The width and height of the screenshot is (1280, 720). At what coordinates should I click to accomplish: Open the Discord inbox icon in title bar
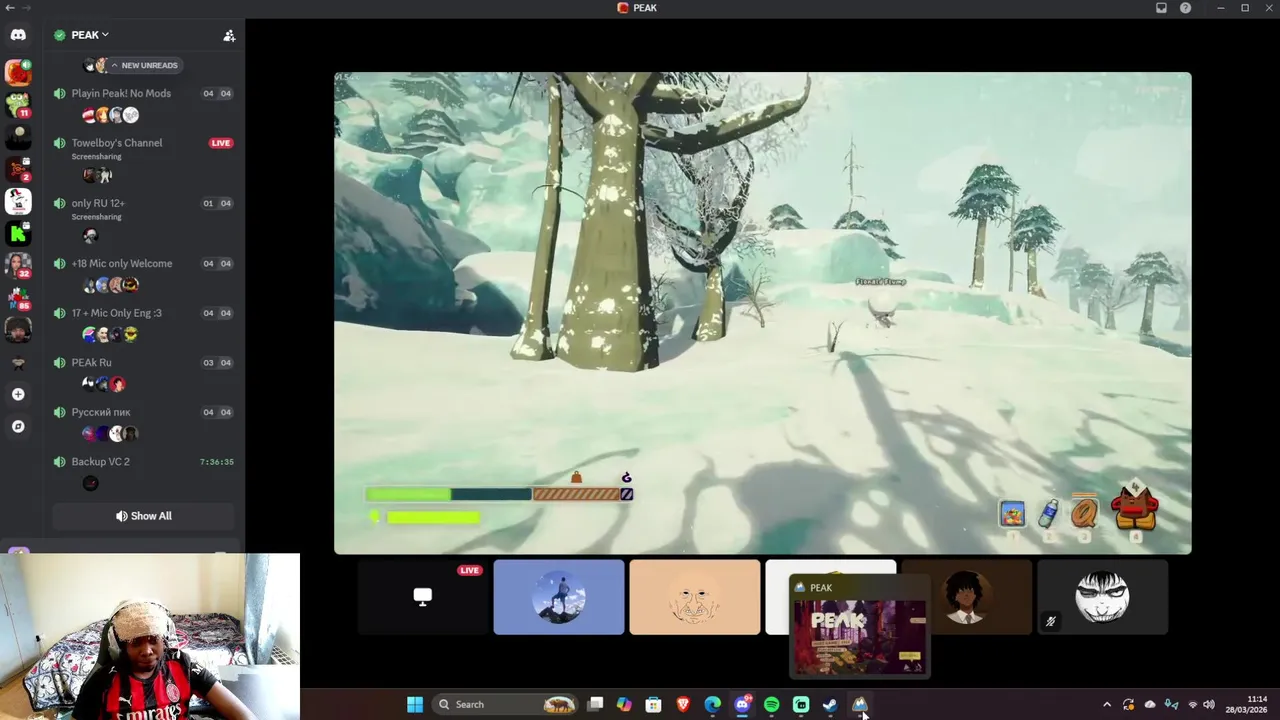click(1161, 8)
